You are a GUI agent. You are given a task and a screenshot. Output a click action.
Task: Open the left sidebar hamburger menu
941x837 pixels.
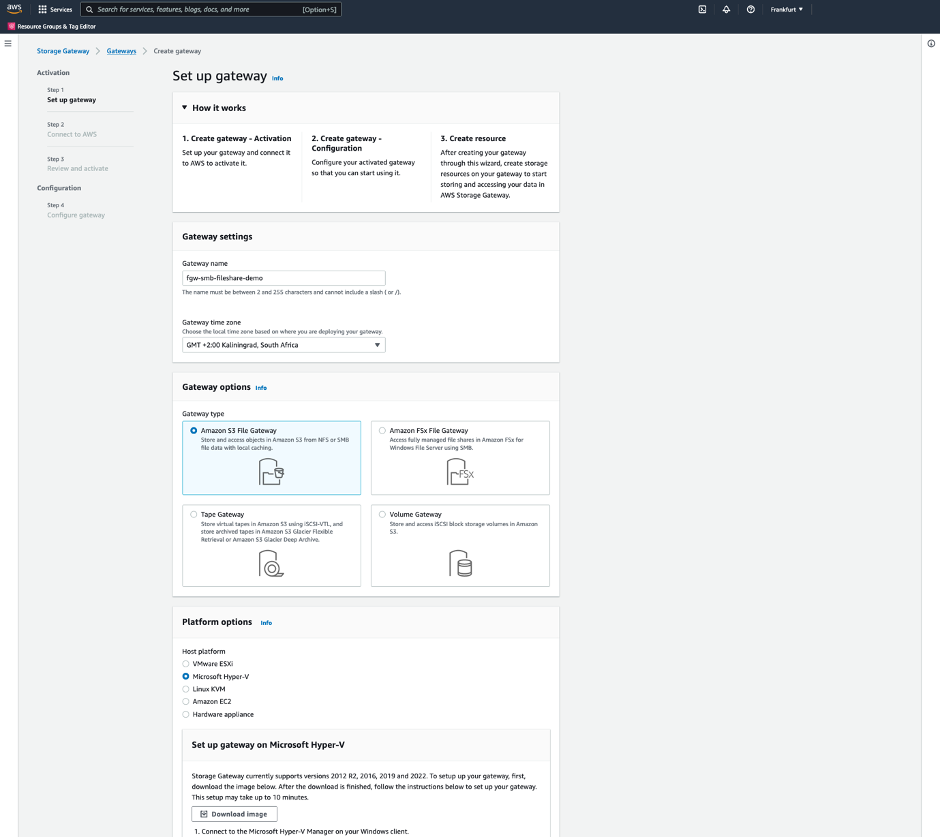(x=8, y=43)
